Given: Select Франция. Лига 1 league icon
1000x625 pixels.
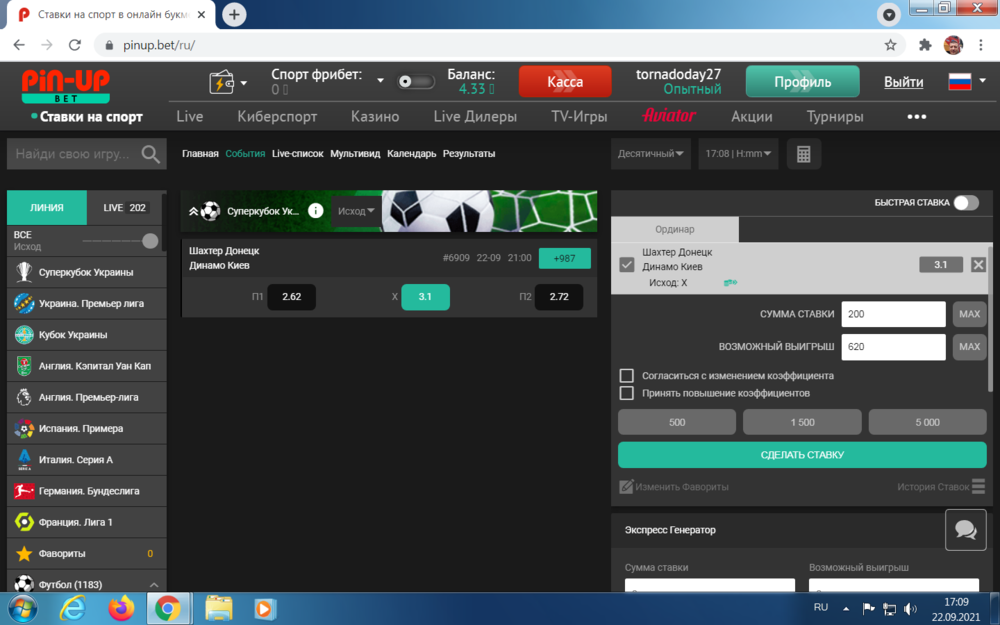Looking at the screenshot, I should tap(24, 522).
